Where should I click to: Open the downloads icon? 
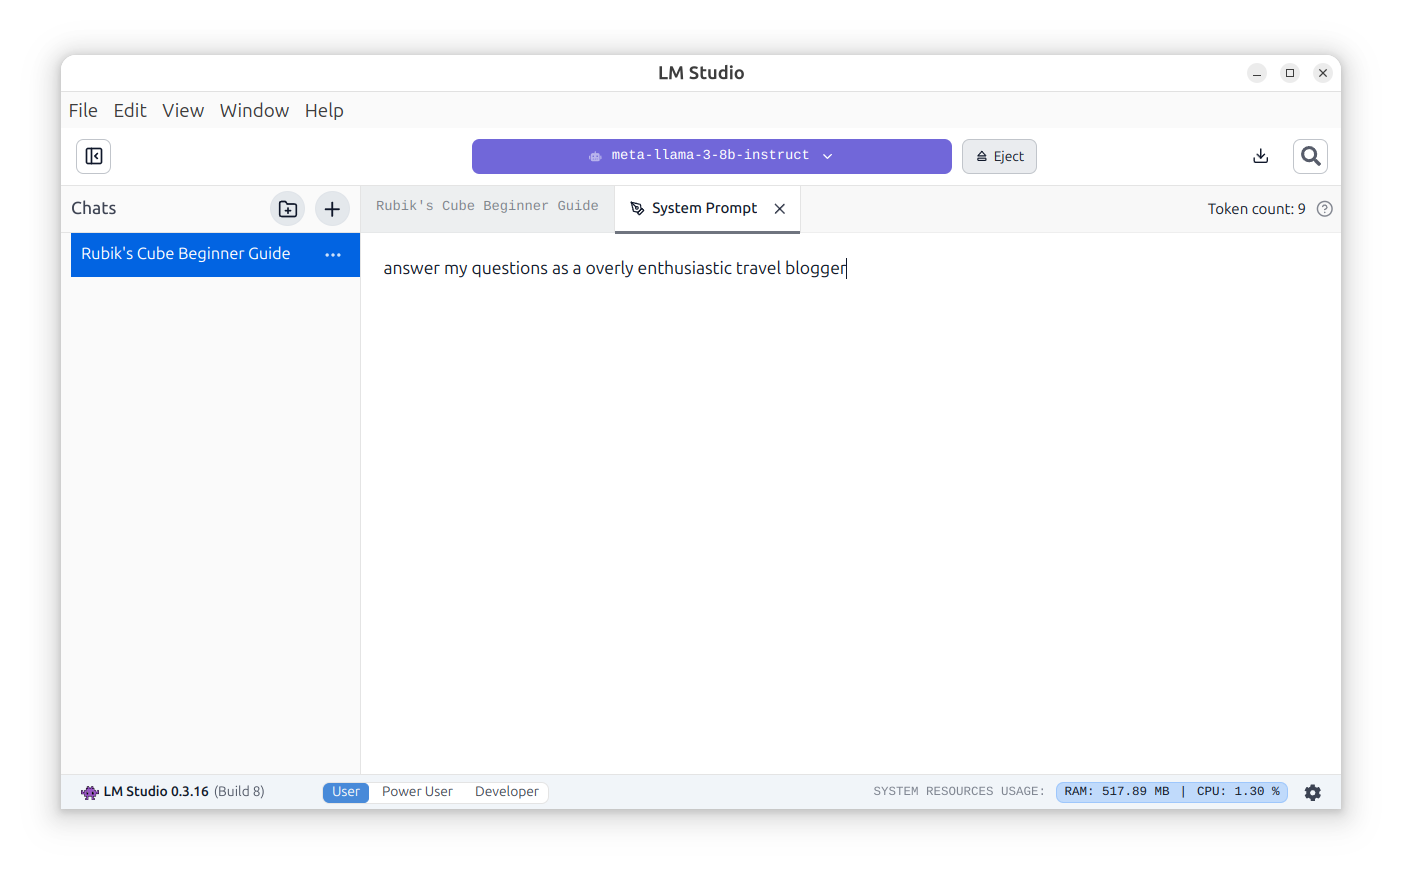point(1260,156)
